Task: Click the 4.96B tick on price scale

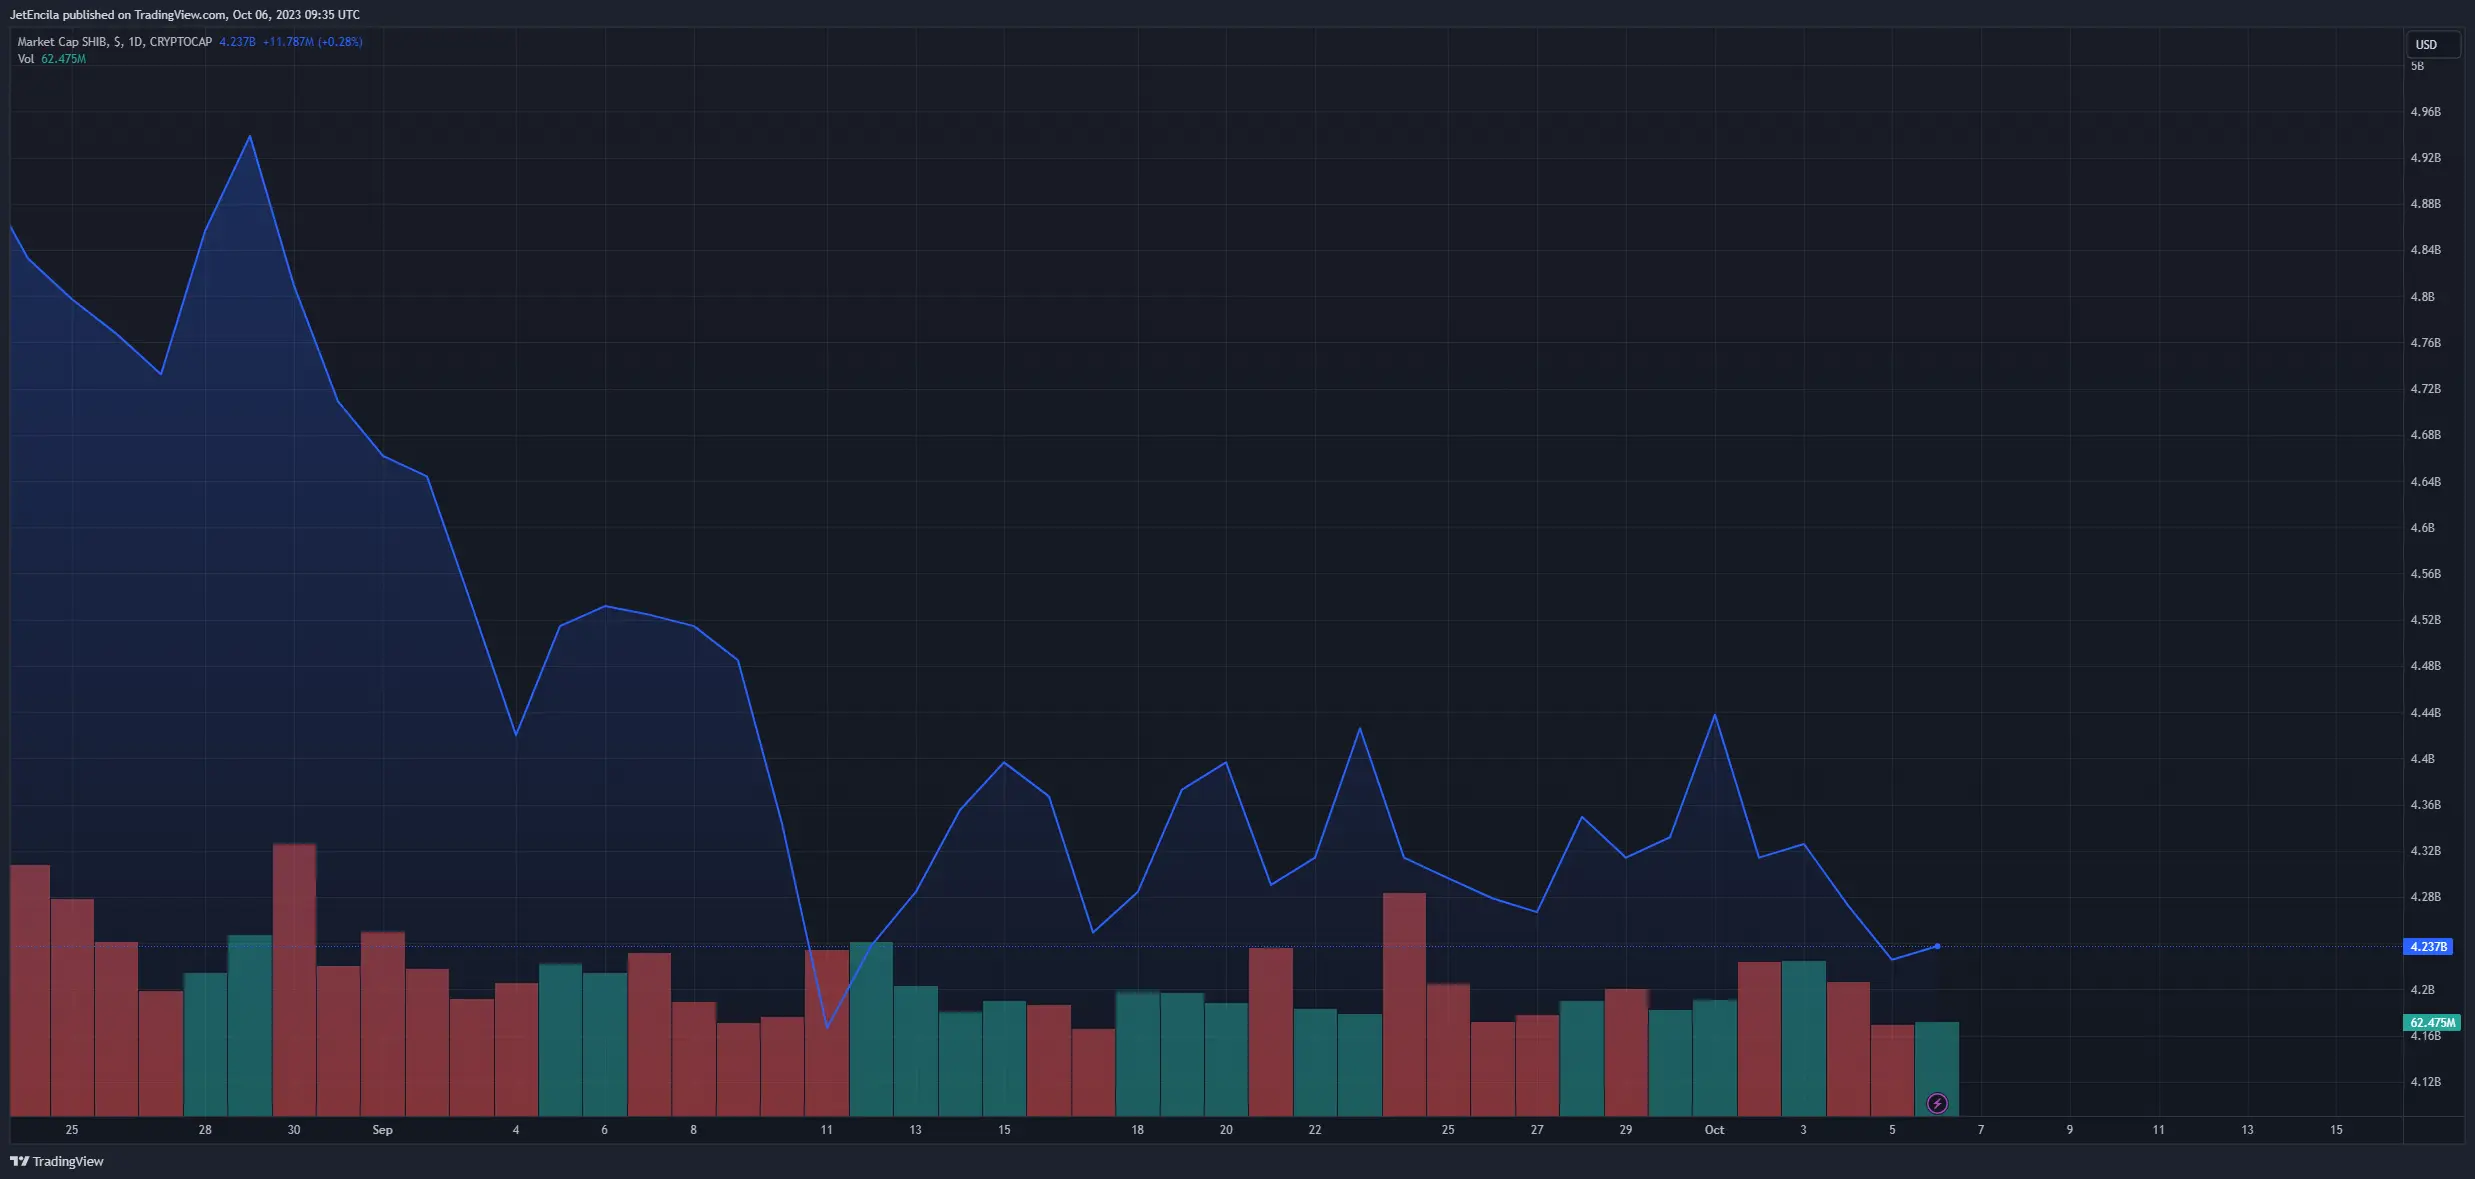Action: point(2425,111)
